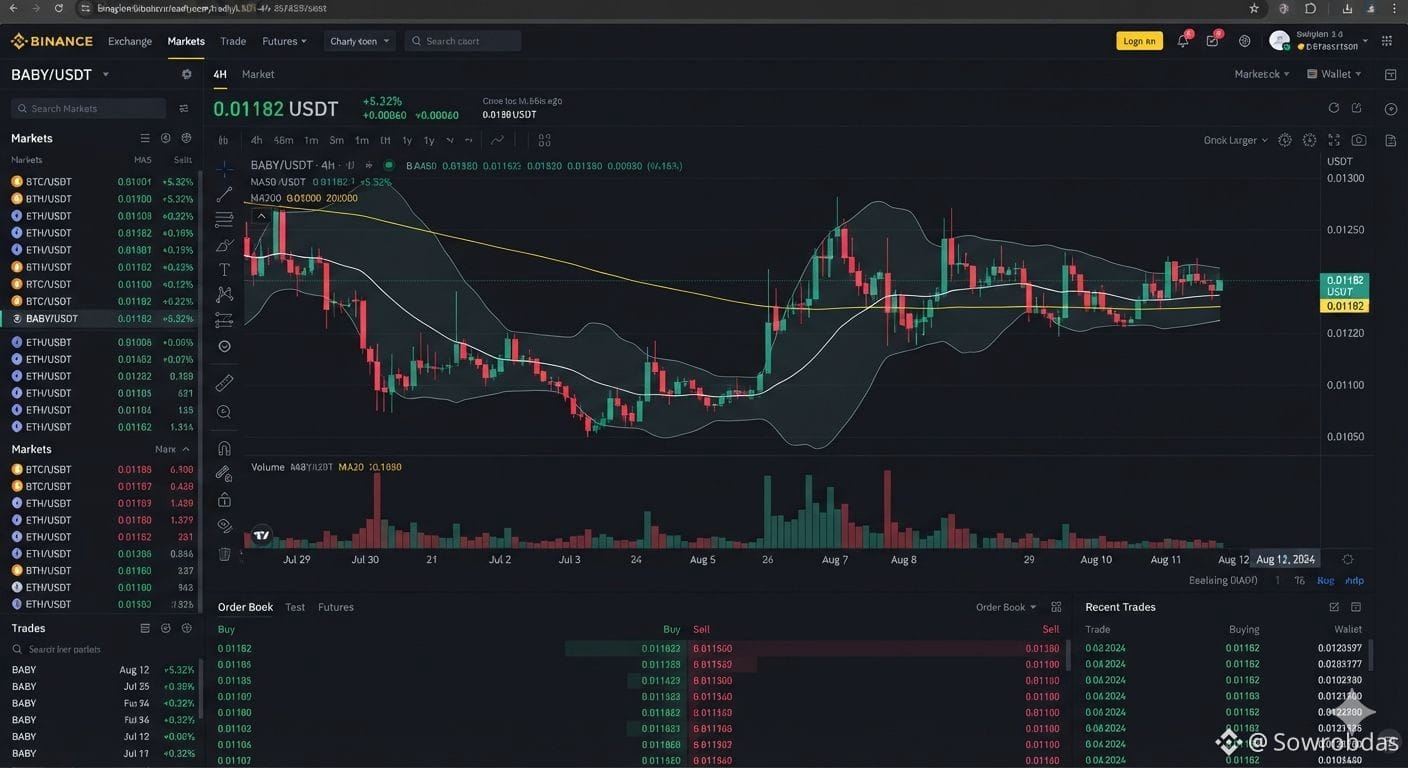Refresh the price data icon
1408x768 pixels.
pos(1333,108)
